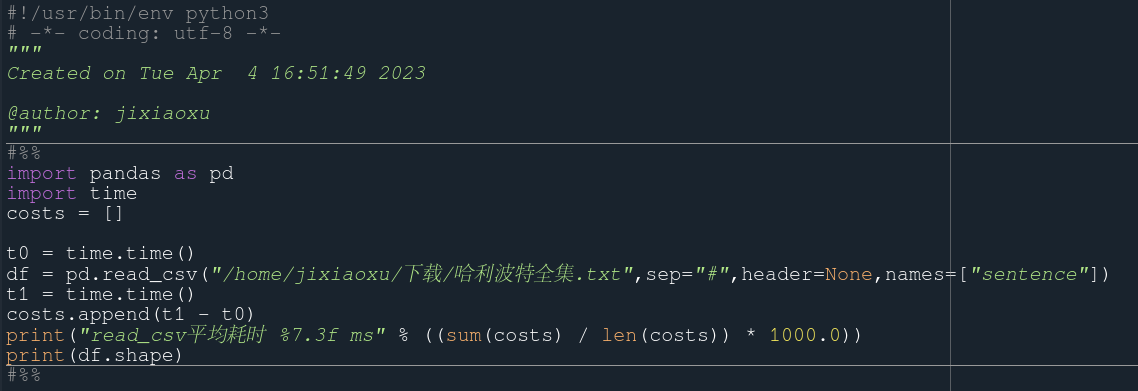Image resolution: width=1138 pixels, height=391 pixels.
Task: Click the "pd.read_csv" function call
Action: pyautogui.click(x=132, y=274)
